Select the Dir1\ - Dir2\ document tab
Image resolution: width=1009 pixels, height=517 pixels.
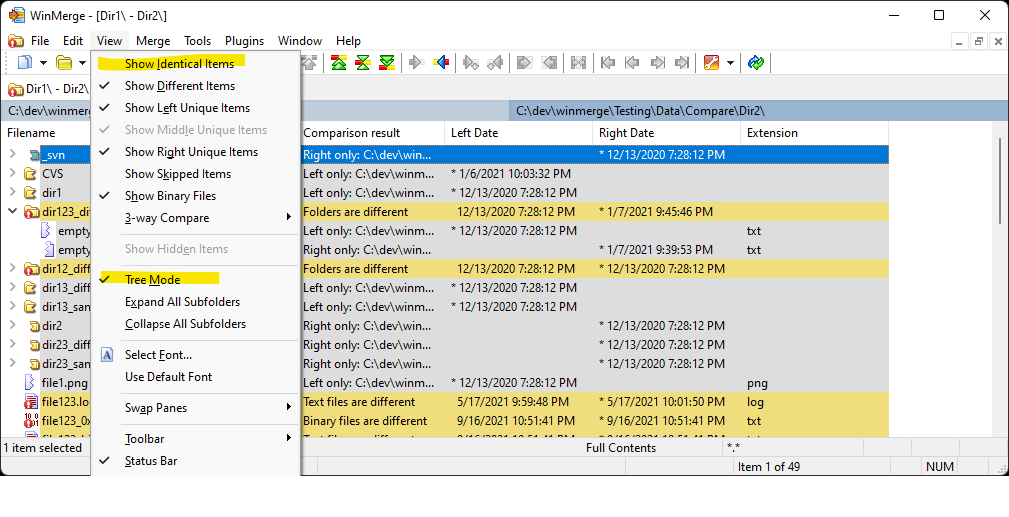(48, 89)
